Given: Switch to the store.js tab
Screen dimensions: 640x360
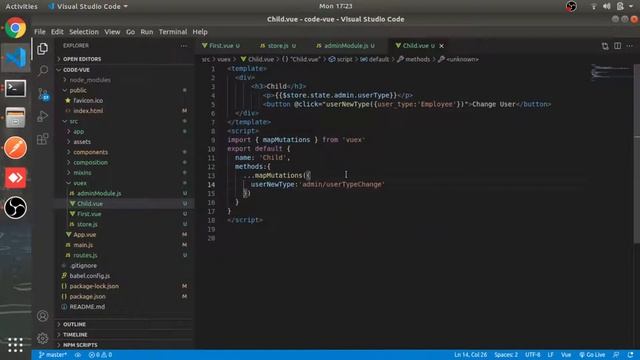Looking at the screenshot, I should point(279,46).
